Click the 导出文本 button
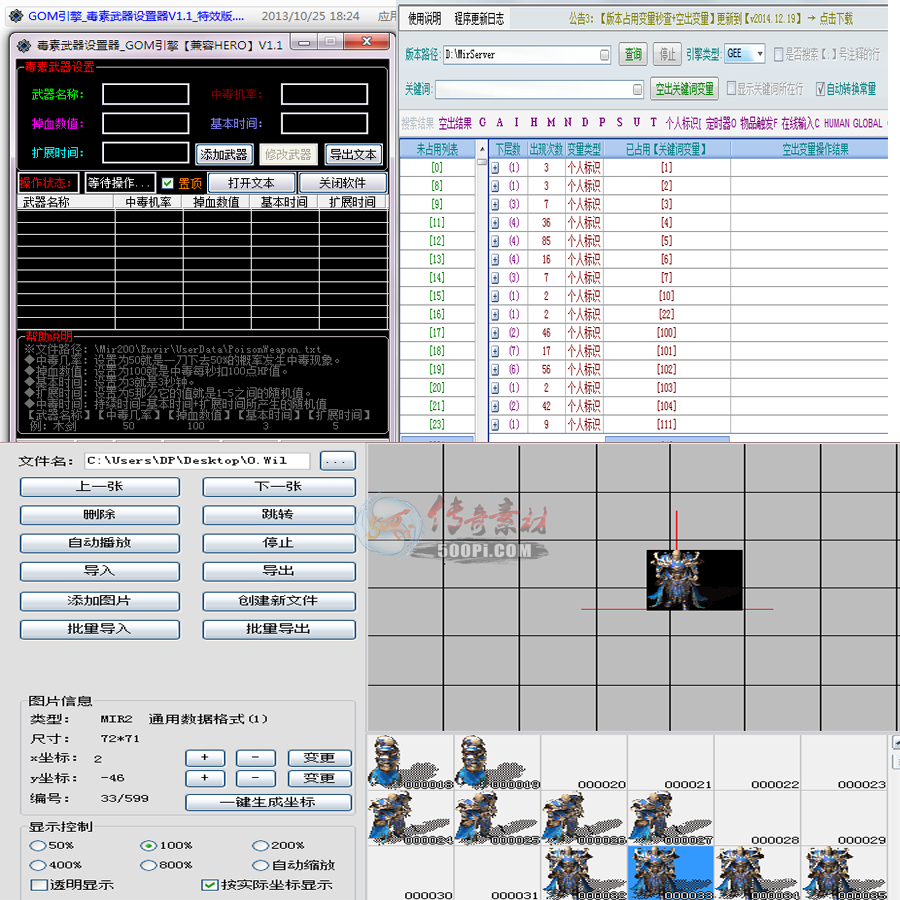This screenshot has height=900, width=900. [x=353, y=154]
